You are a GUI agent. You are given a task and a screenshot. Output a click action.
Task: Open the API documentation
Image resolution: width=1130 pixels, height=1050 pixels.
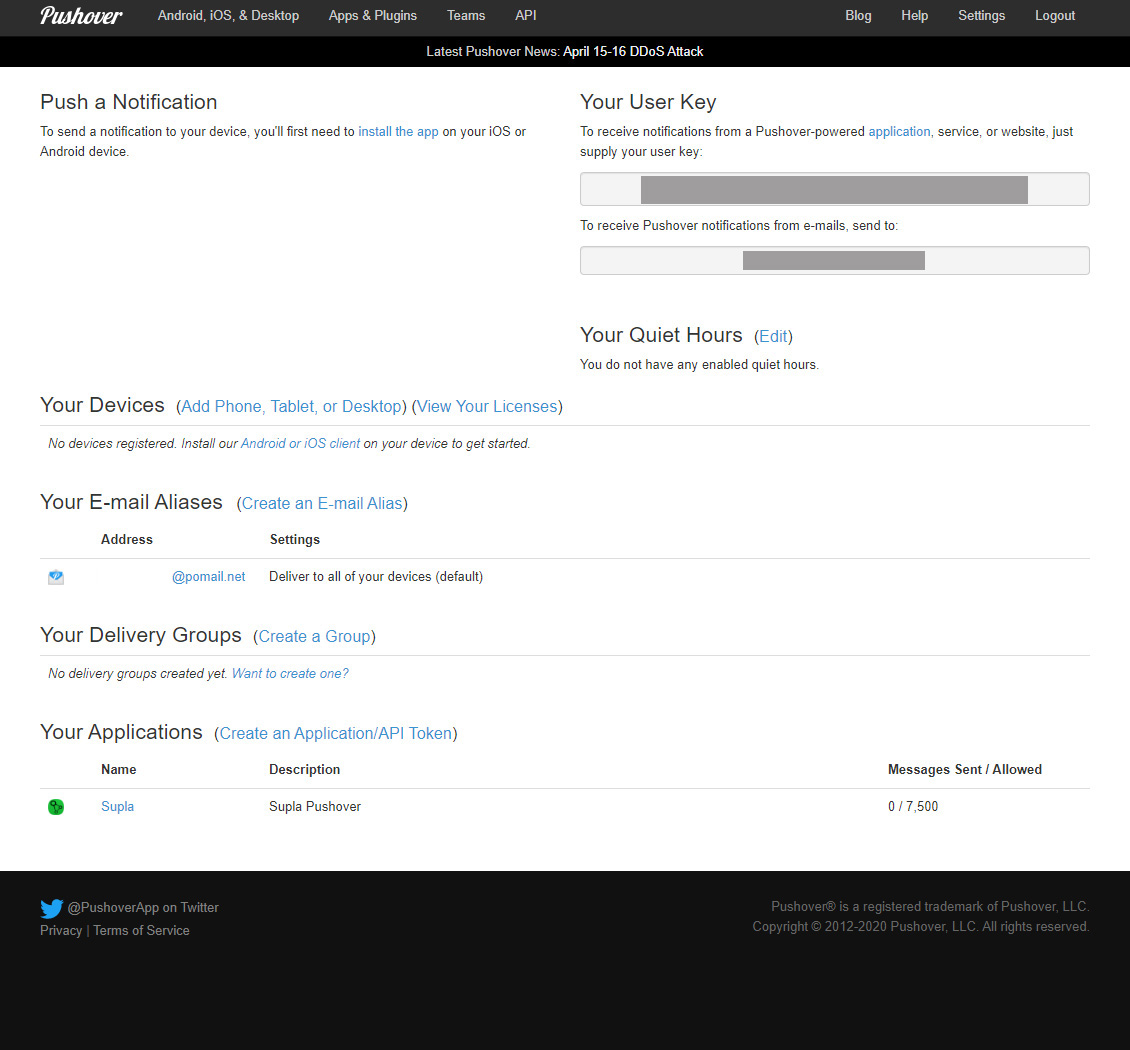pos(525,15)
